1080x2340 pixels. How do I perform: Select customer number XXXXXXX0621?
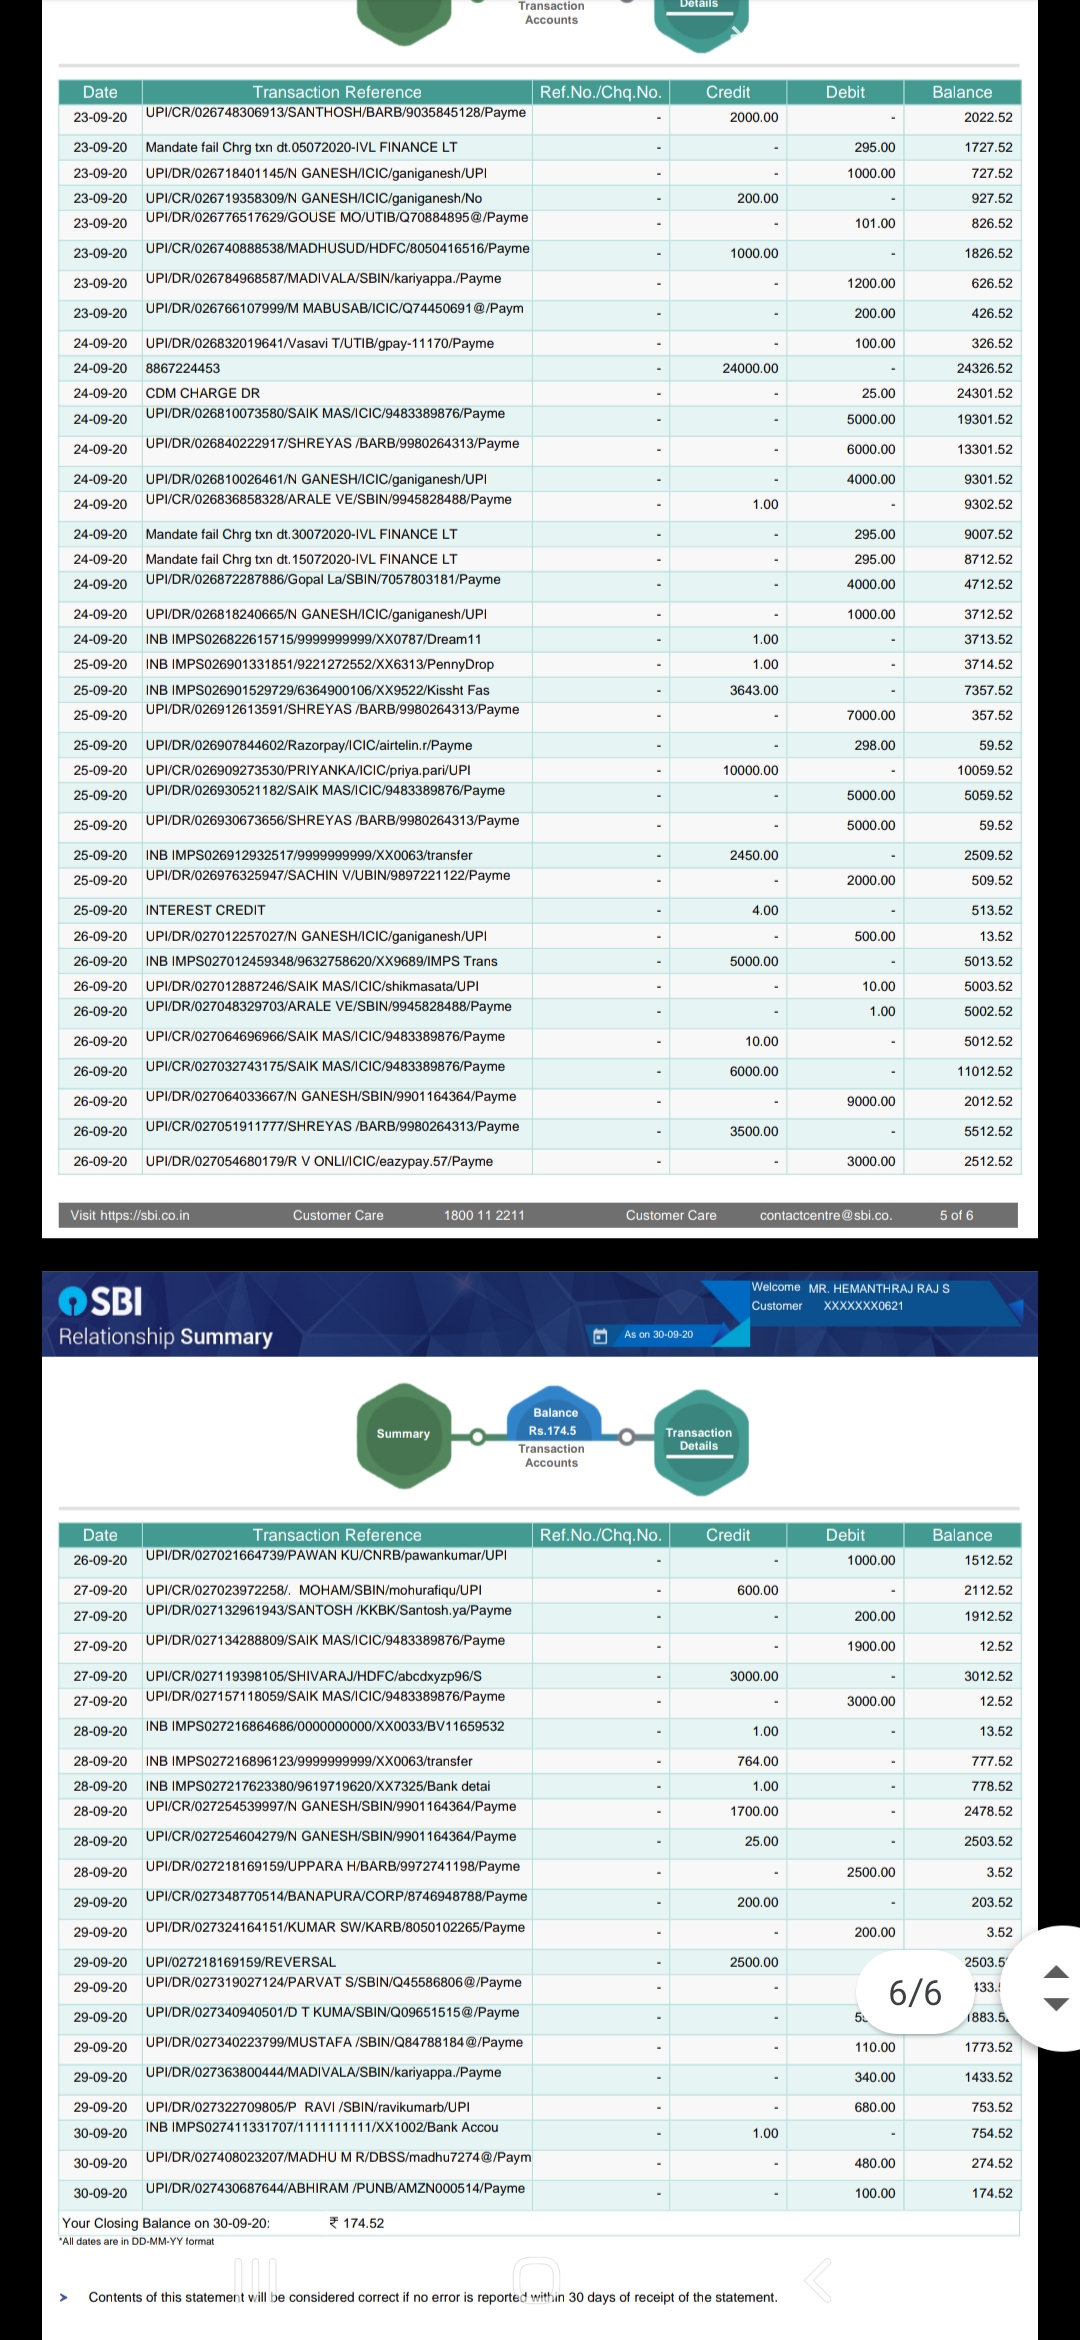863,1306
